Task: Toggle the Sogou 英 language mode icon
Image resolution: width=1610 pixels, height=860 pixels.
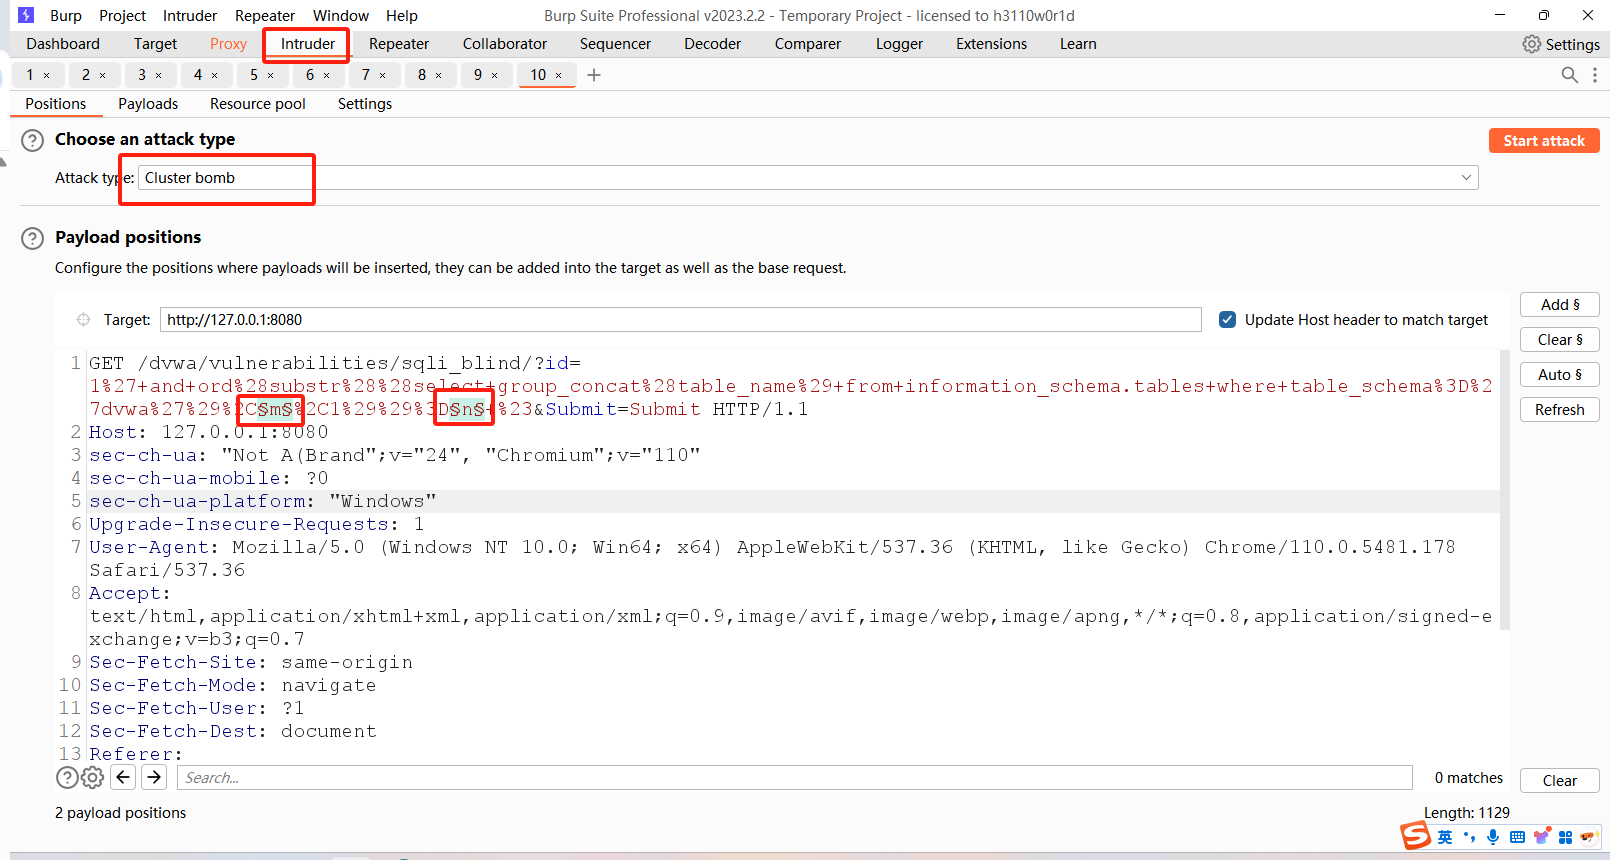Action: click(1445, 837)
